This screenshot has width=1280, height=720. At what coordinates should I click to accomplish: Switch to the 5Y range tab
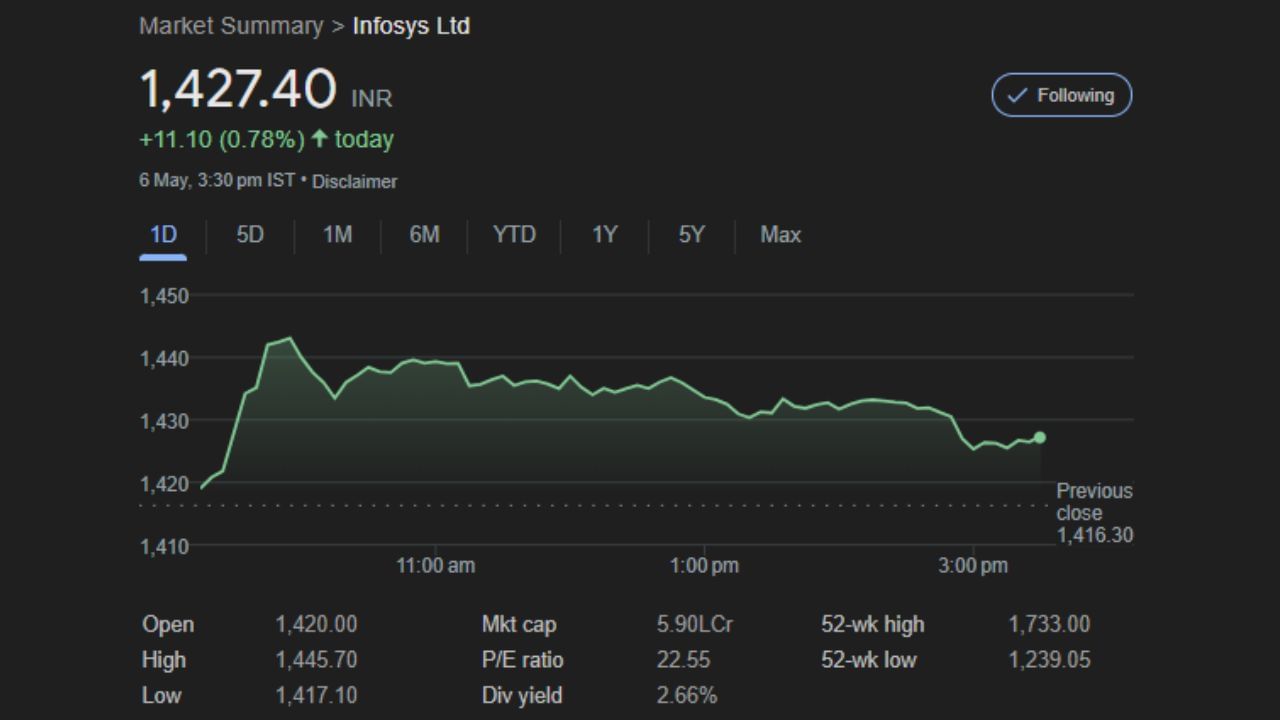(691, 235)
